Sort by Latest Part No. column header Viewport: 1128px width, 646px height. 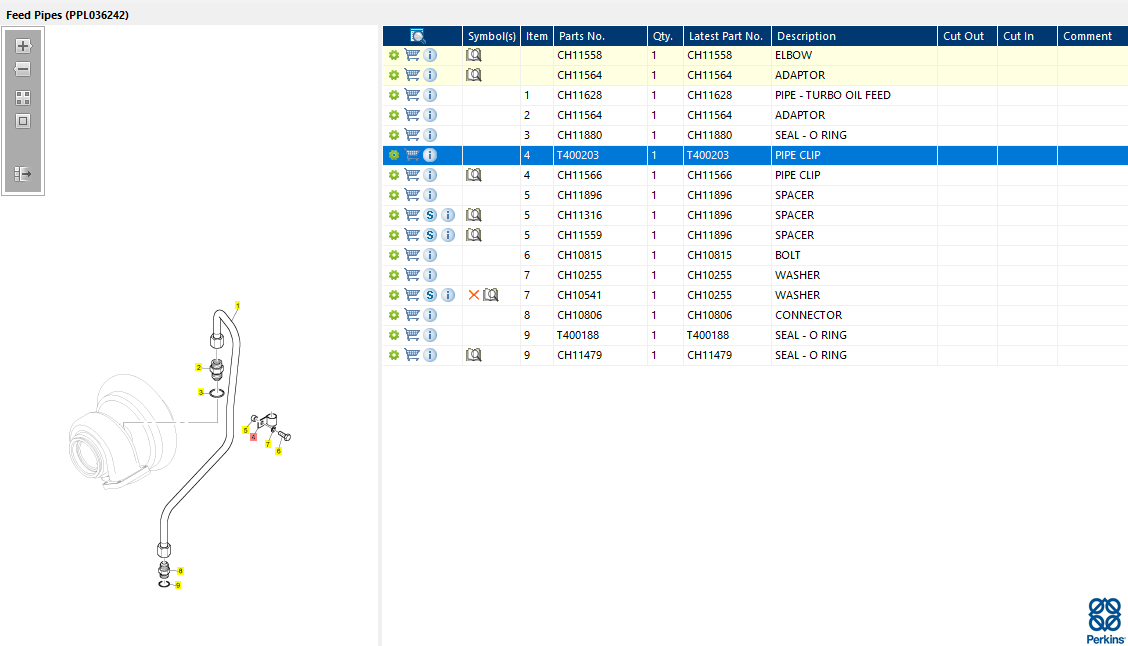[x=727, y=36]
